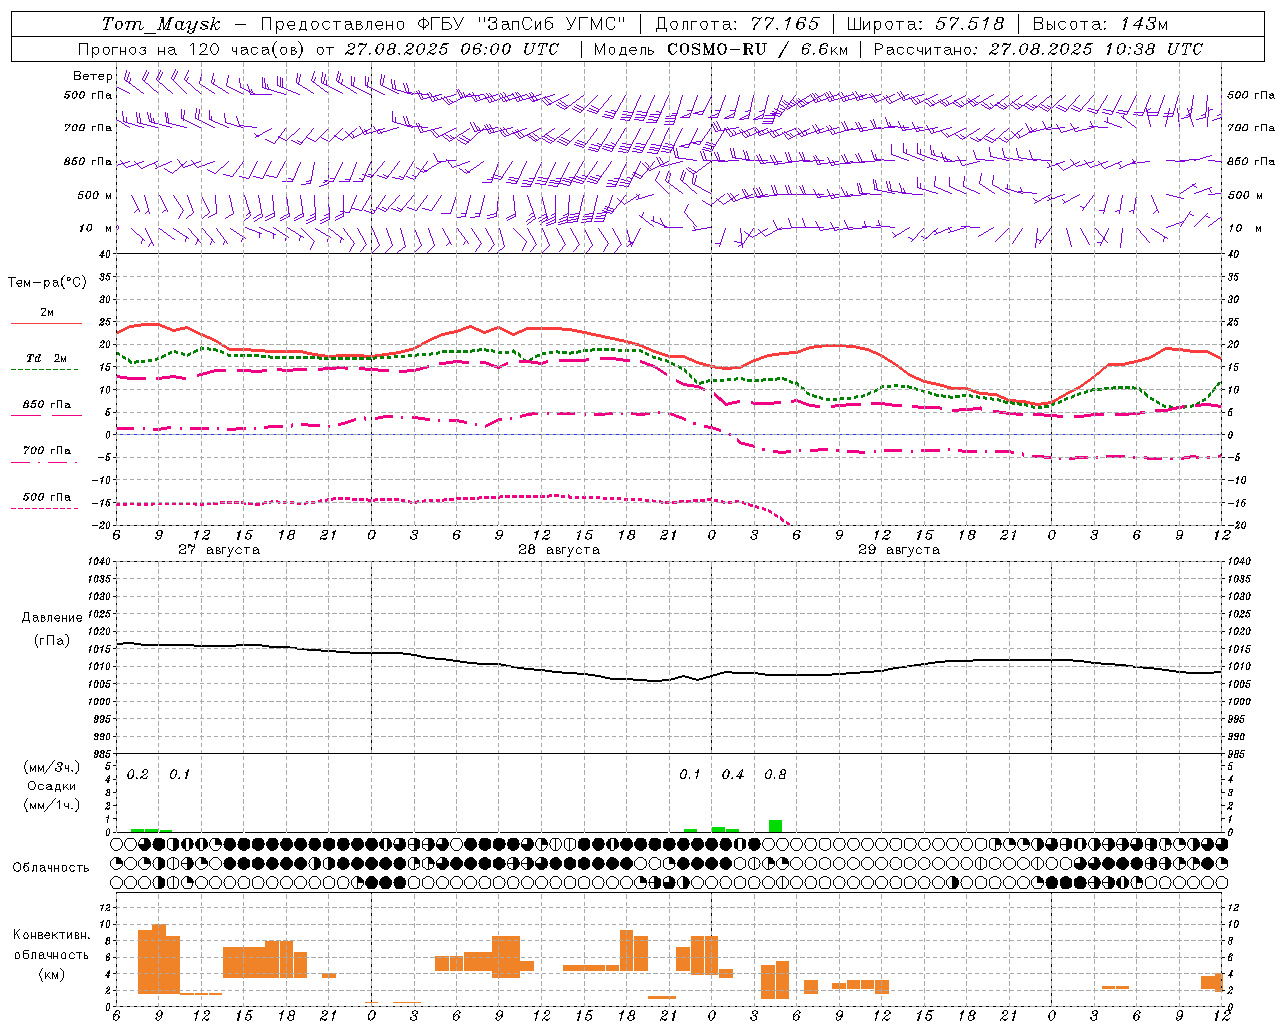Click the '0.2' precipitation value
1280x1024 pixels.
(x=138, y=775)
